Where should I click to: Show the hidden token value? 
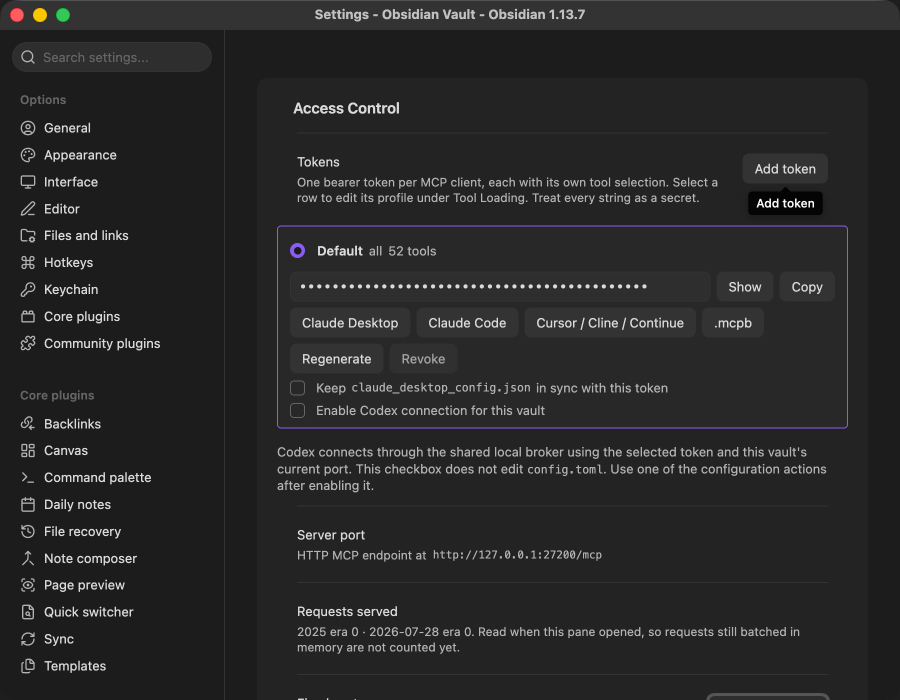tap(744, 287)
